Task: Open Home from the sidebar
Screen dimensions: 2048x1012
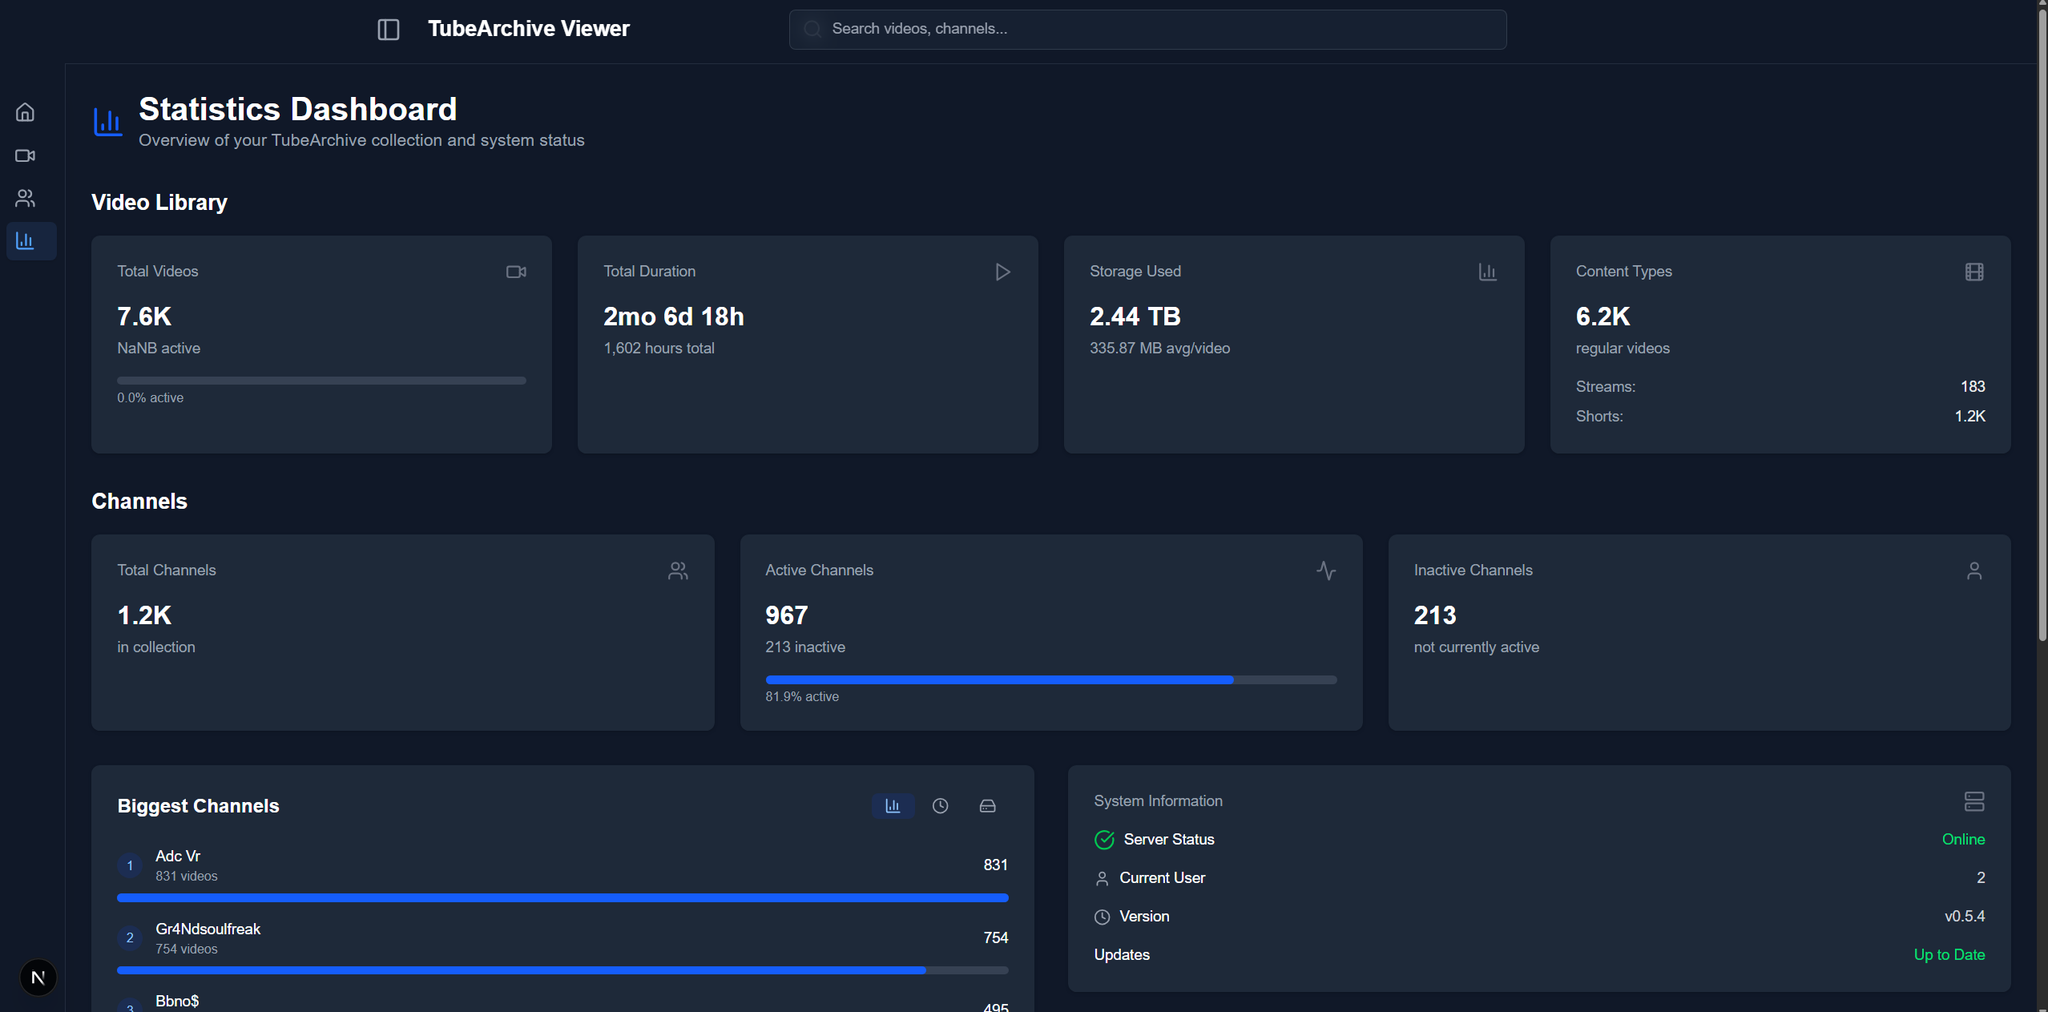Action: pyautogui.click(x=25, y=112)
